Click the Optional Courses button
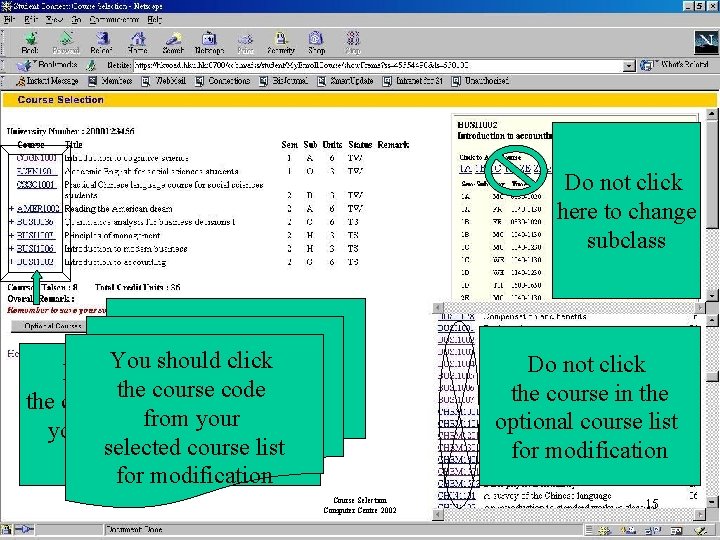Image resolution: width=720 pixels, height=540 pixels. tap(49, 326)
